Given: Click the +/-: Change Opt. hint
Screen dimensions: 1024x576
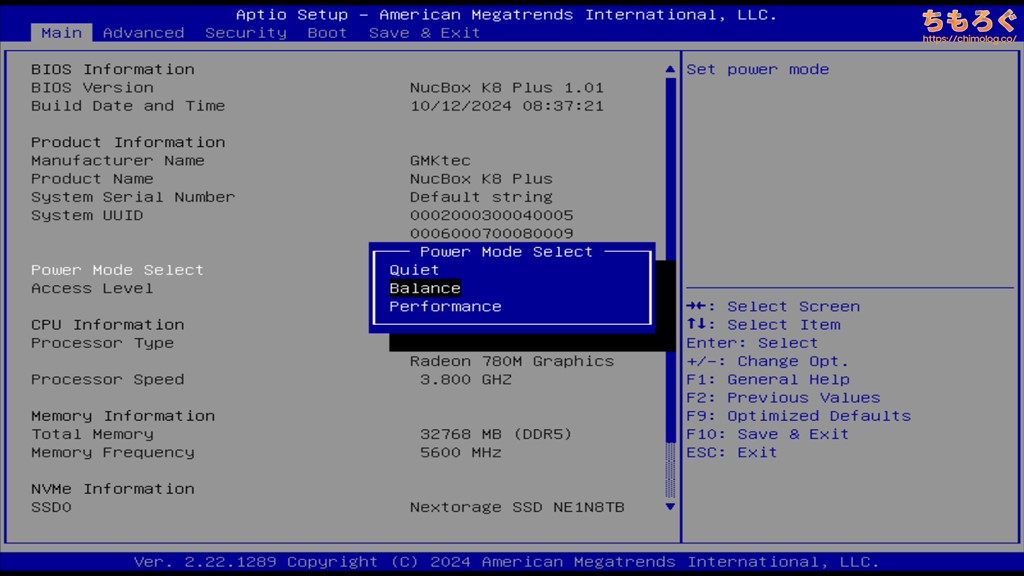Looking at the screenshot, I should click(x=767, y=361).
